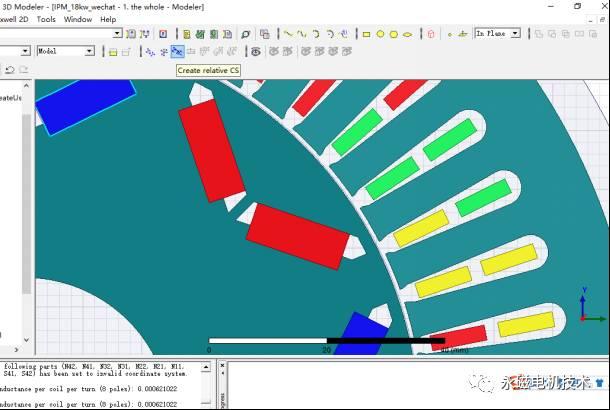Click the yellow face selection icon
The height and width of the screenshot is (410, 610).
tap(113, 52)
